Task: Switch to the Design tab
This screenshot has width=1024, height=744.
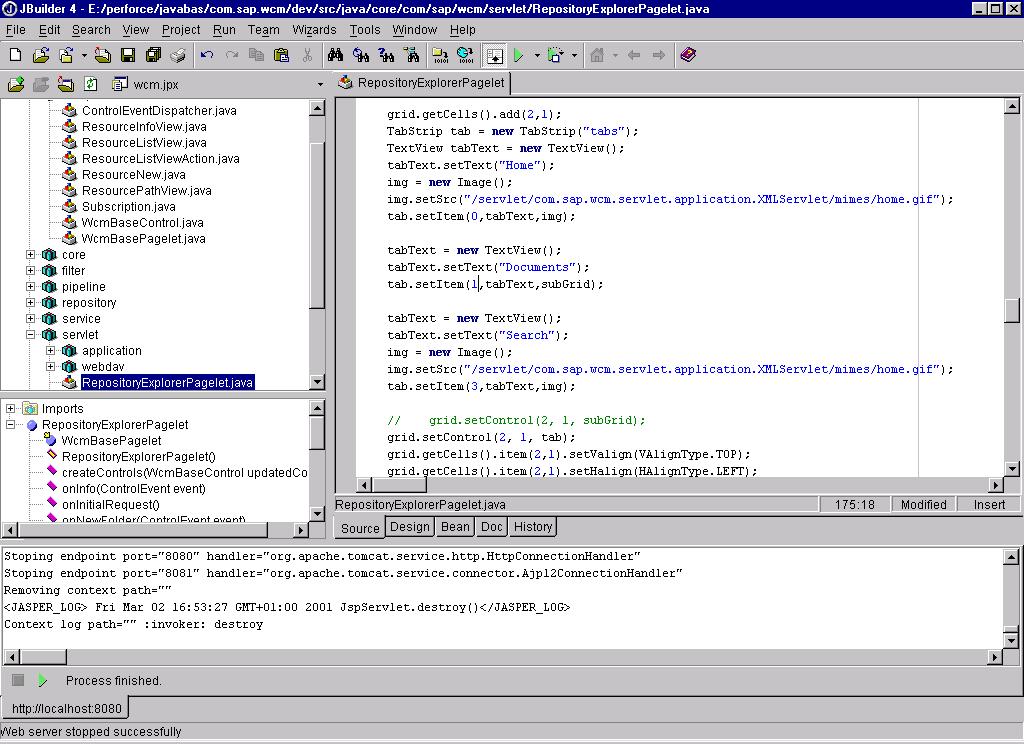Action: pyautogui.click(x=409, y=527)
